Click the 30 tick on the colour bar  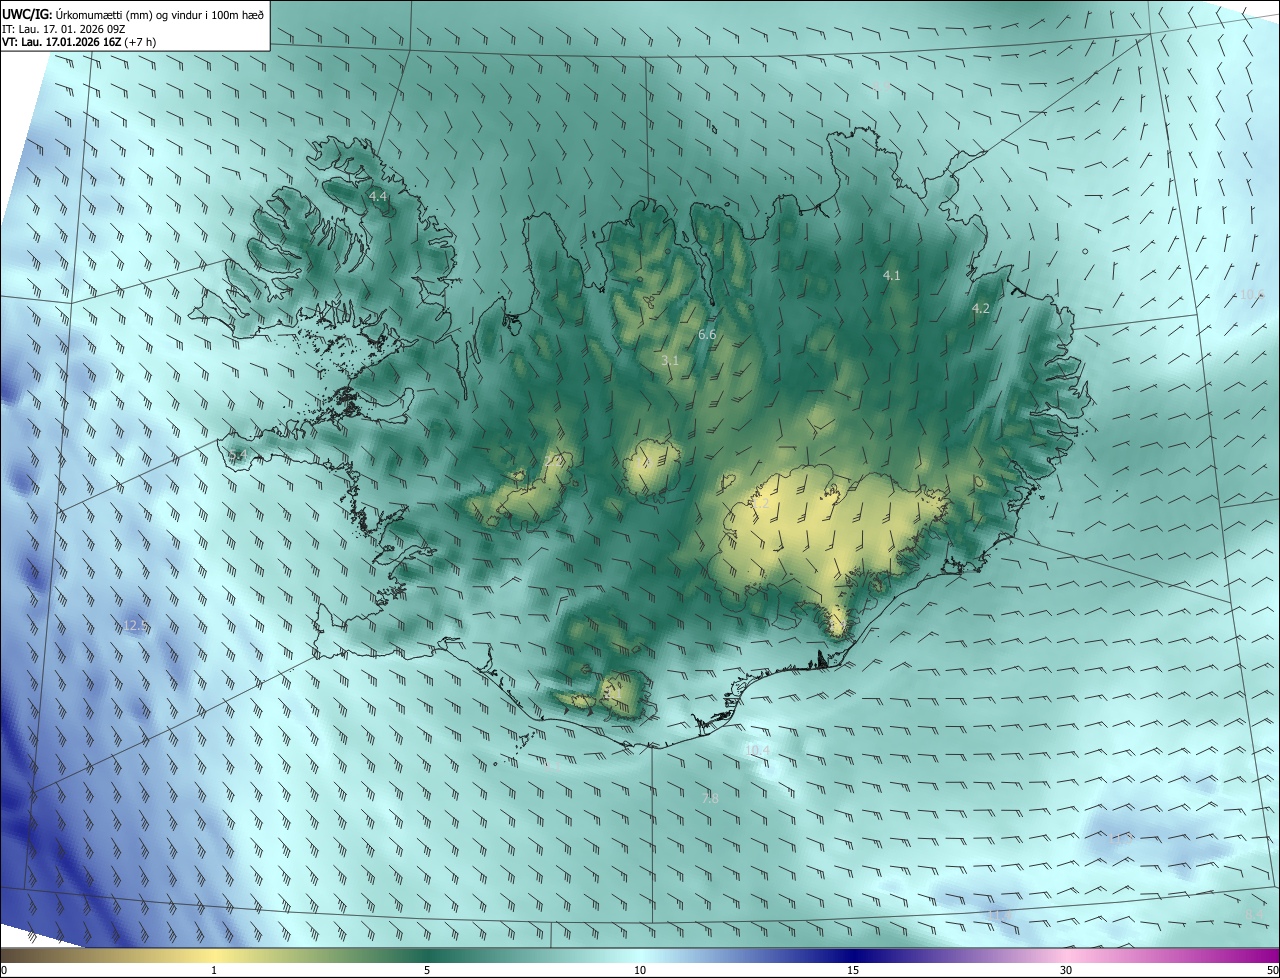pos(1066,970)
